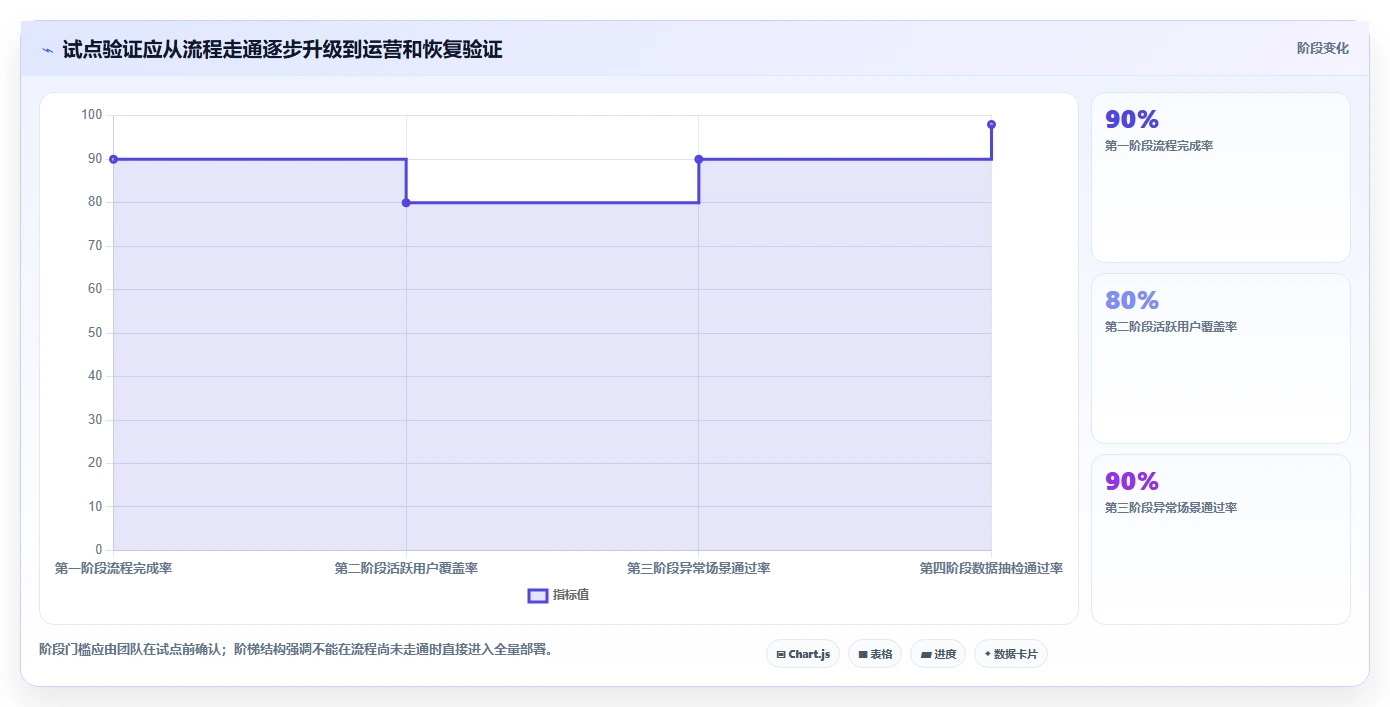1390x707 pixels.
Task: Click the 第二阶段活跃用户覆盖率 caption in its card
Action: 1171,327
